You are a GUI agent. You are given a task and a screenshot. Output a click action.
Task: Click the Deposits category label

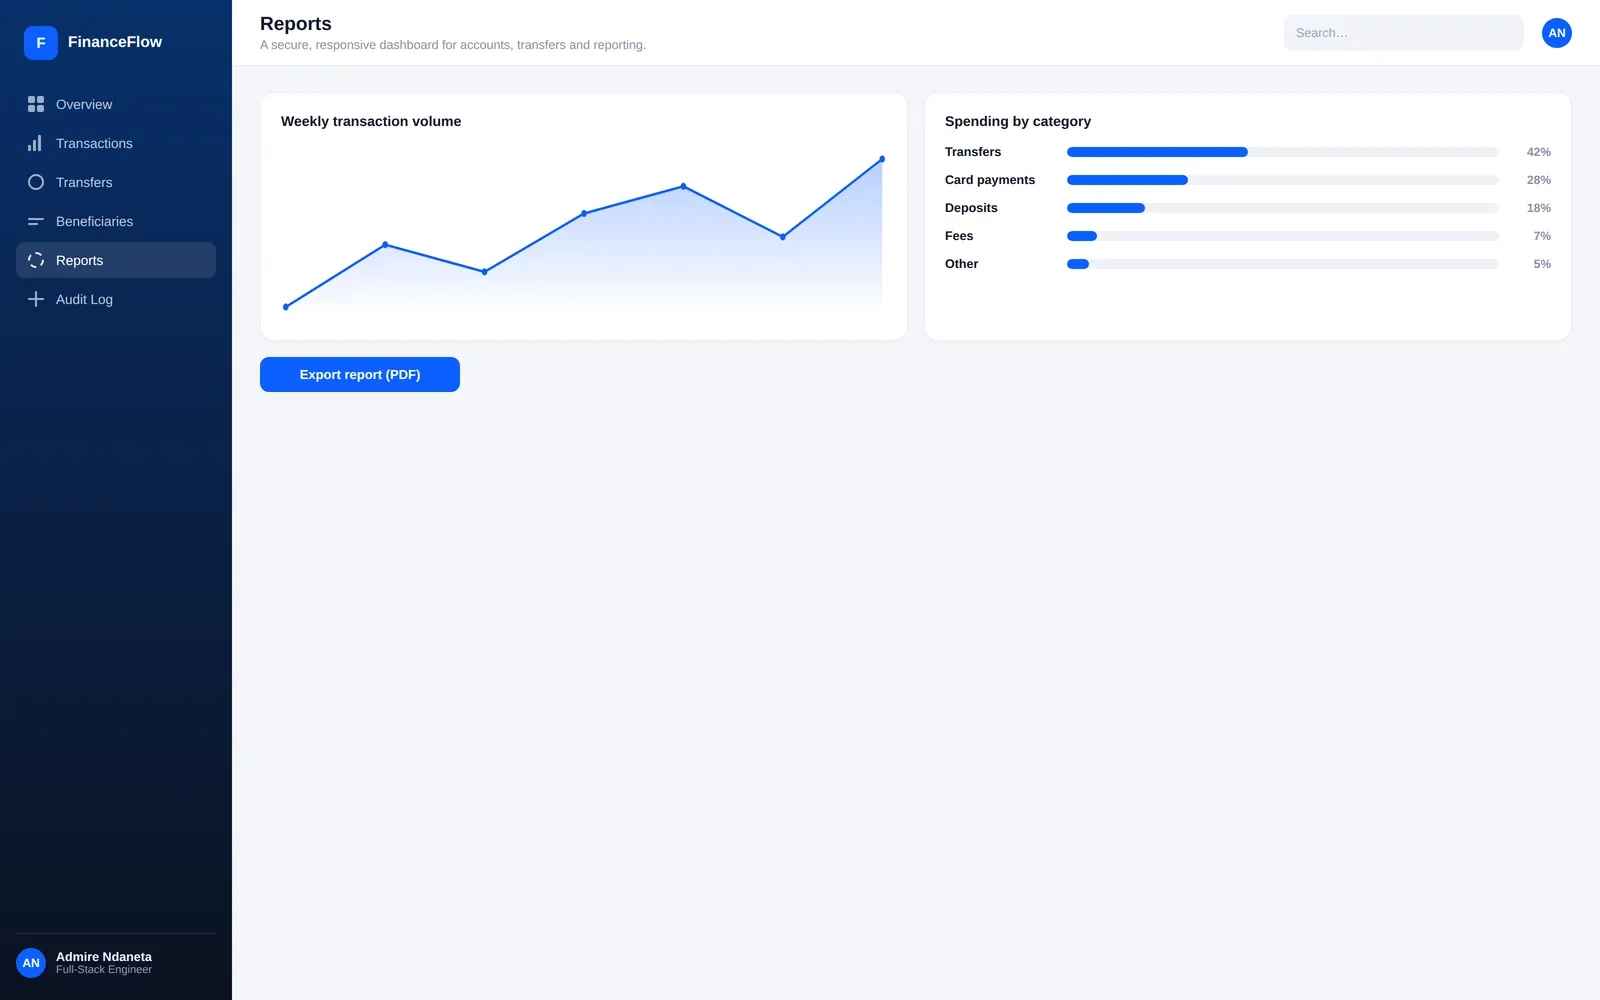coord(971,208)
